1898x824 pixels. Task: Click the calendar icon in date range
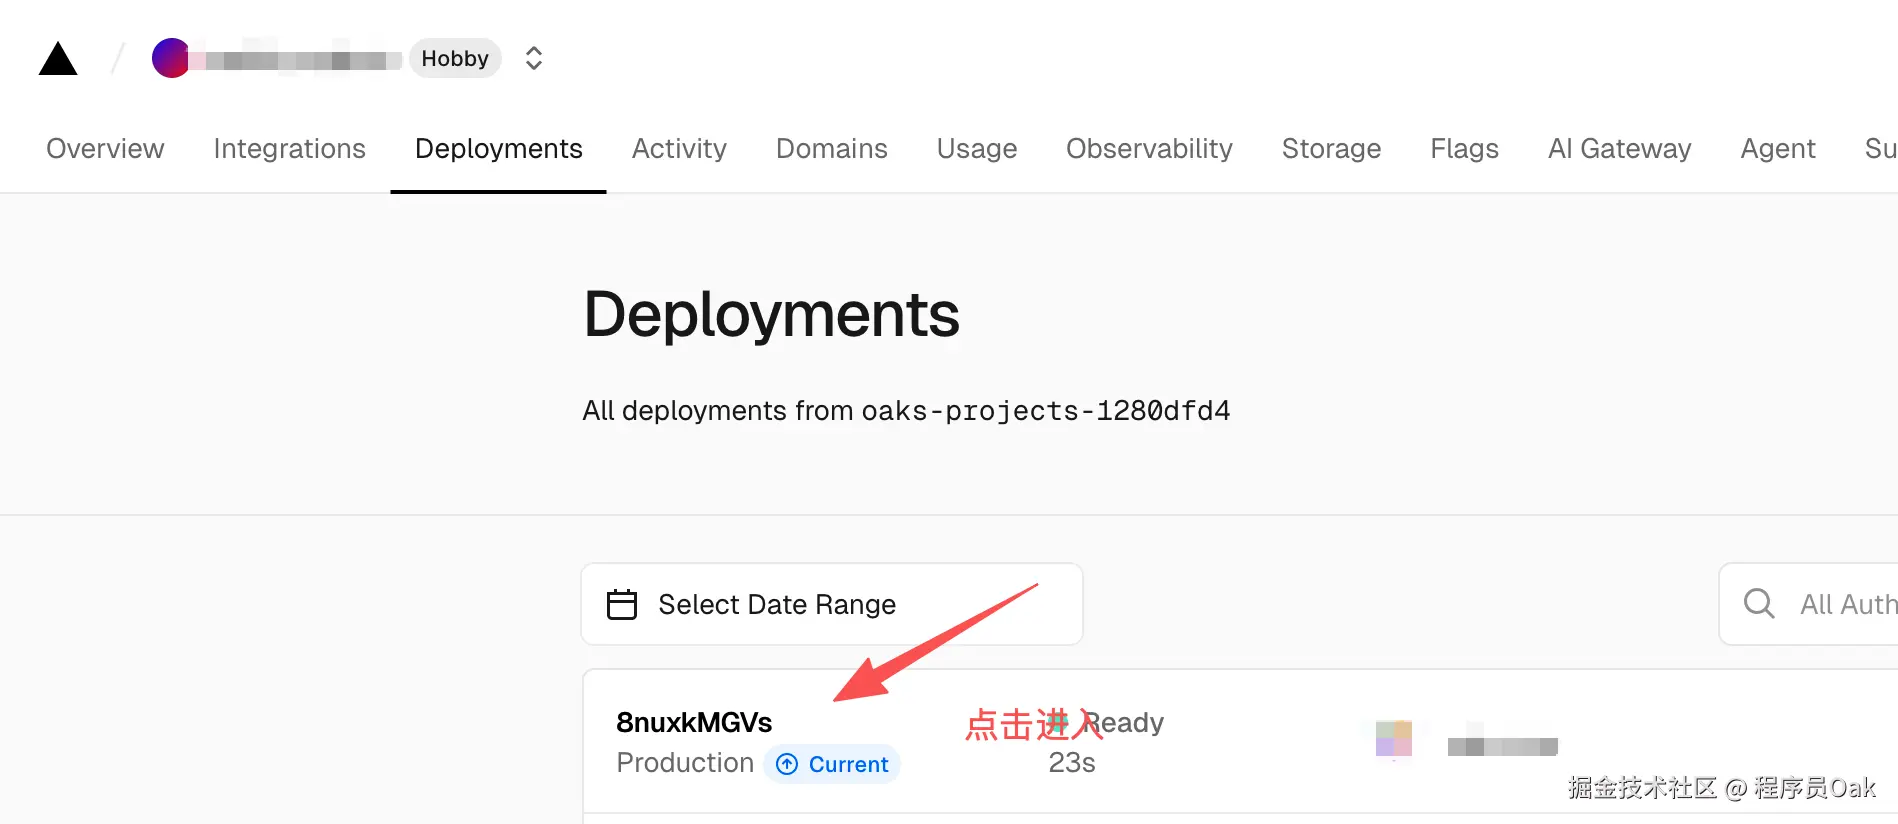tap(622, 604)
